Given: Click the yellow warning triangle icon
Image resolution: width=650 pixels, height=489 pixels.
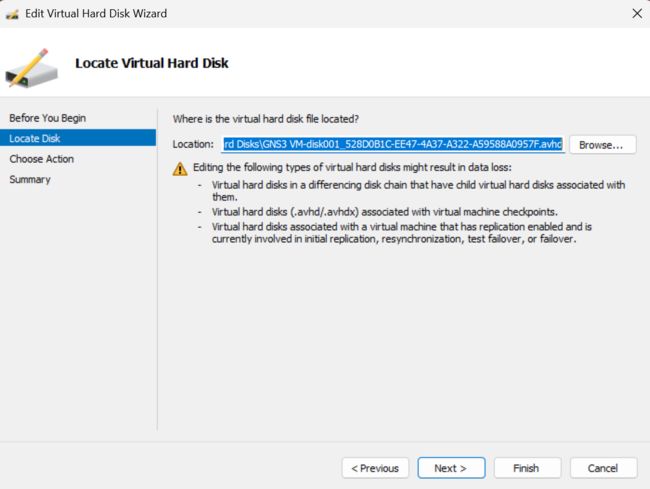Looking at the screenshot, I should coord(180,169).
